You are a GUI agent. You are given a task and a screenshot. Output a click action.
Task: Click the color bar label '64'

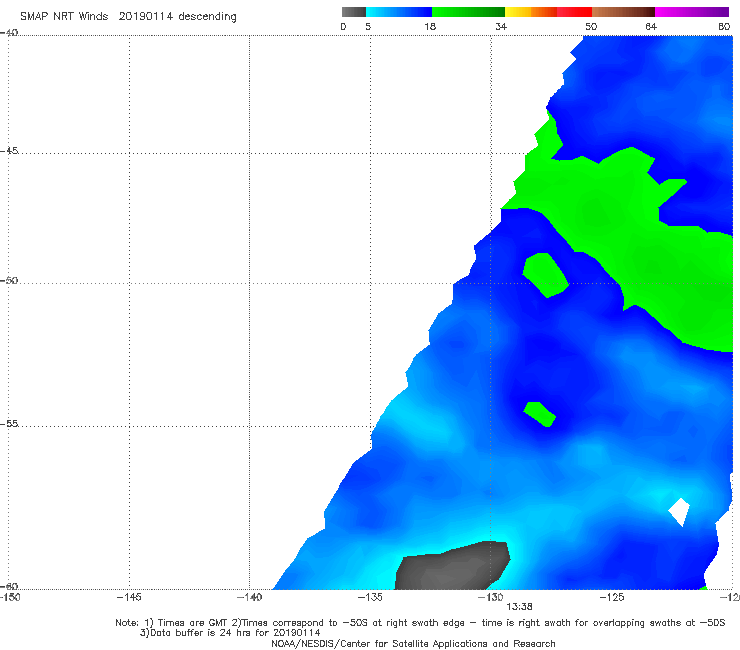651,27
